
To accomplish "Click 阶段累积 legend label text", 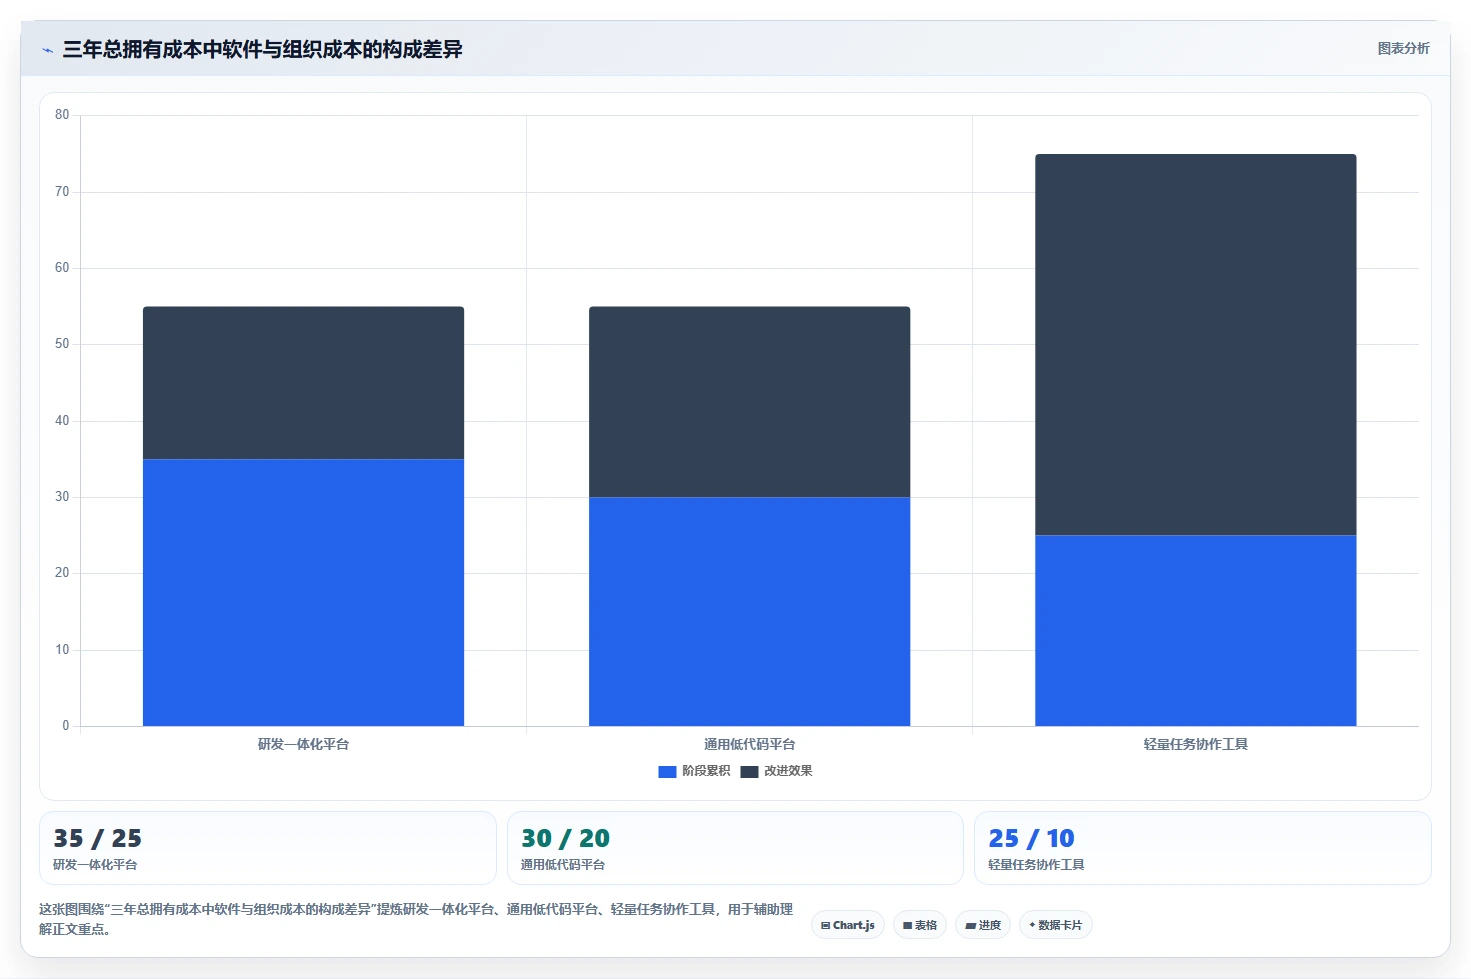I will (x=706, y=771).
